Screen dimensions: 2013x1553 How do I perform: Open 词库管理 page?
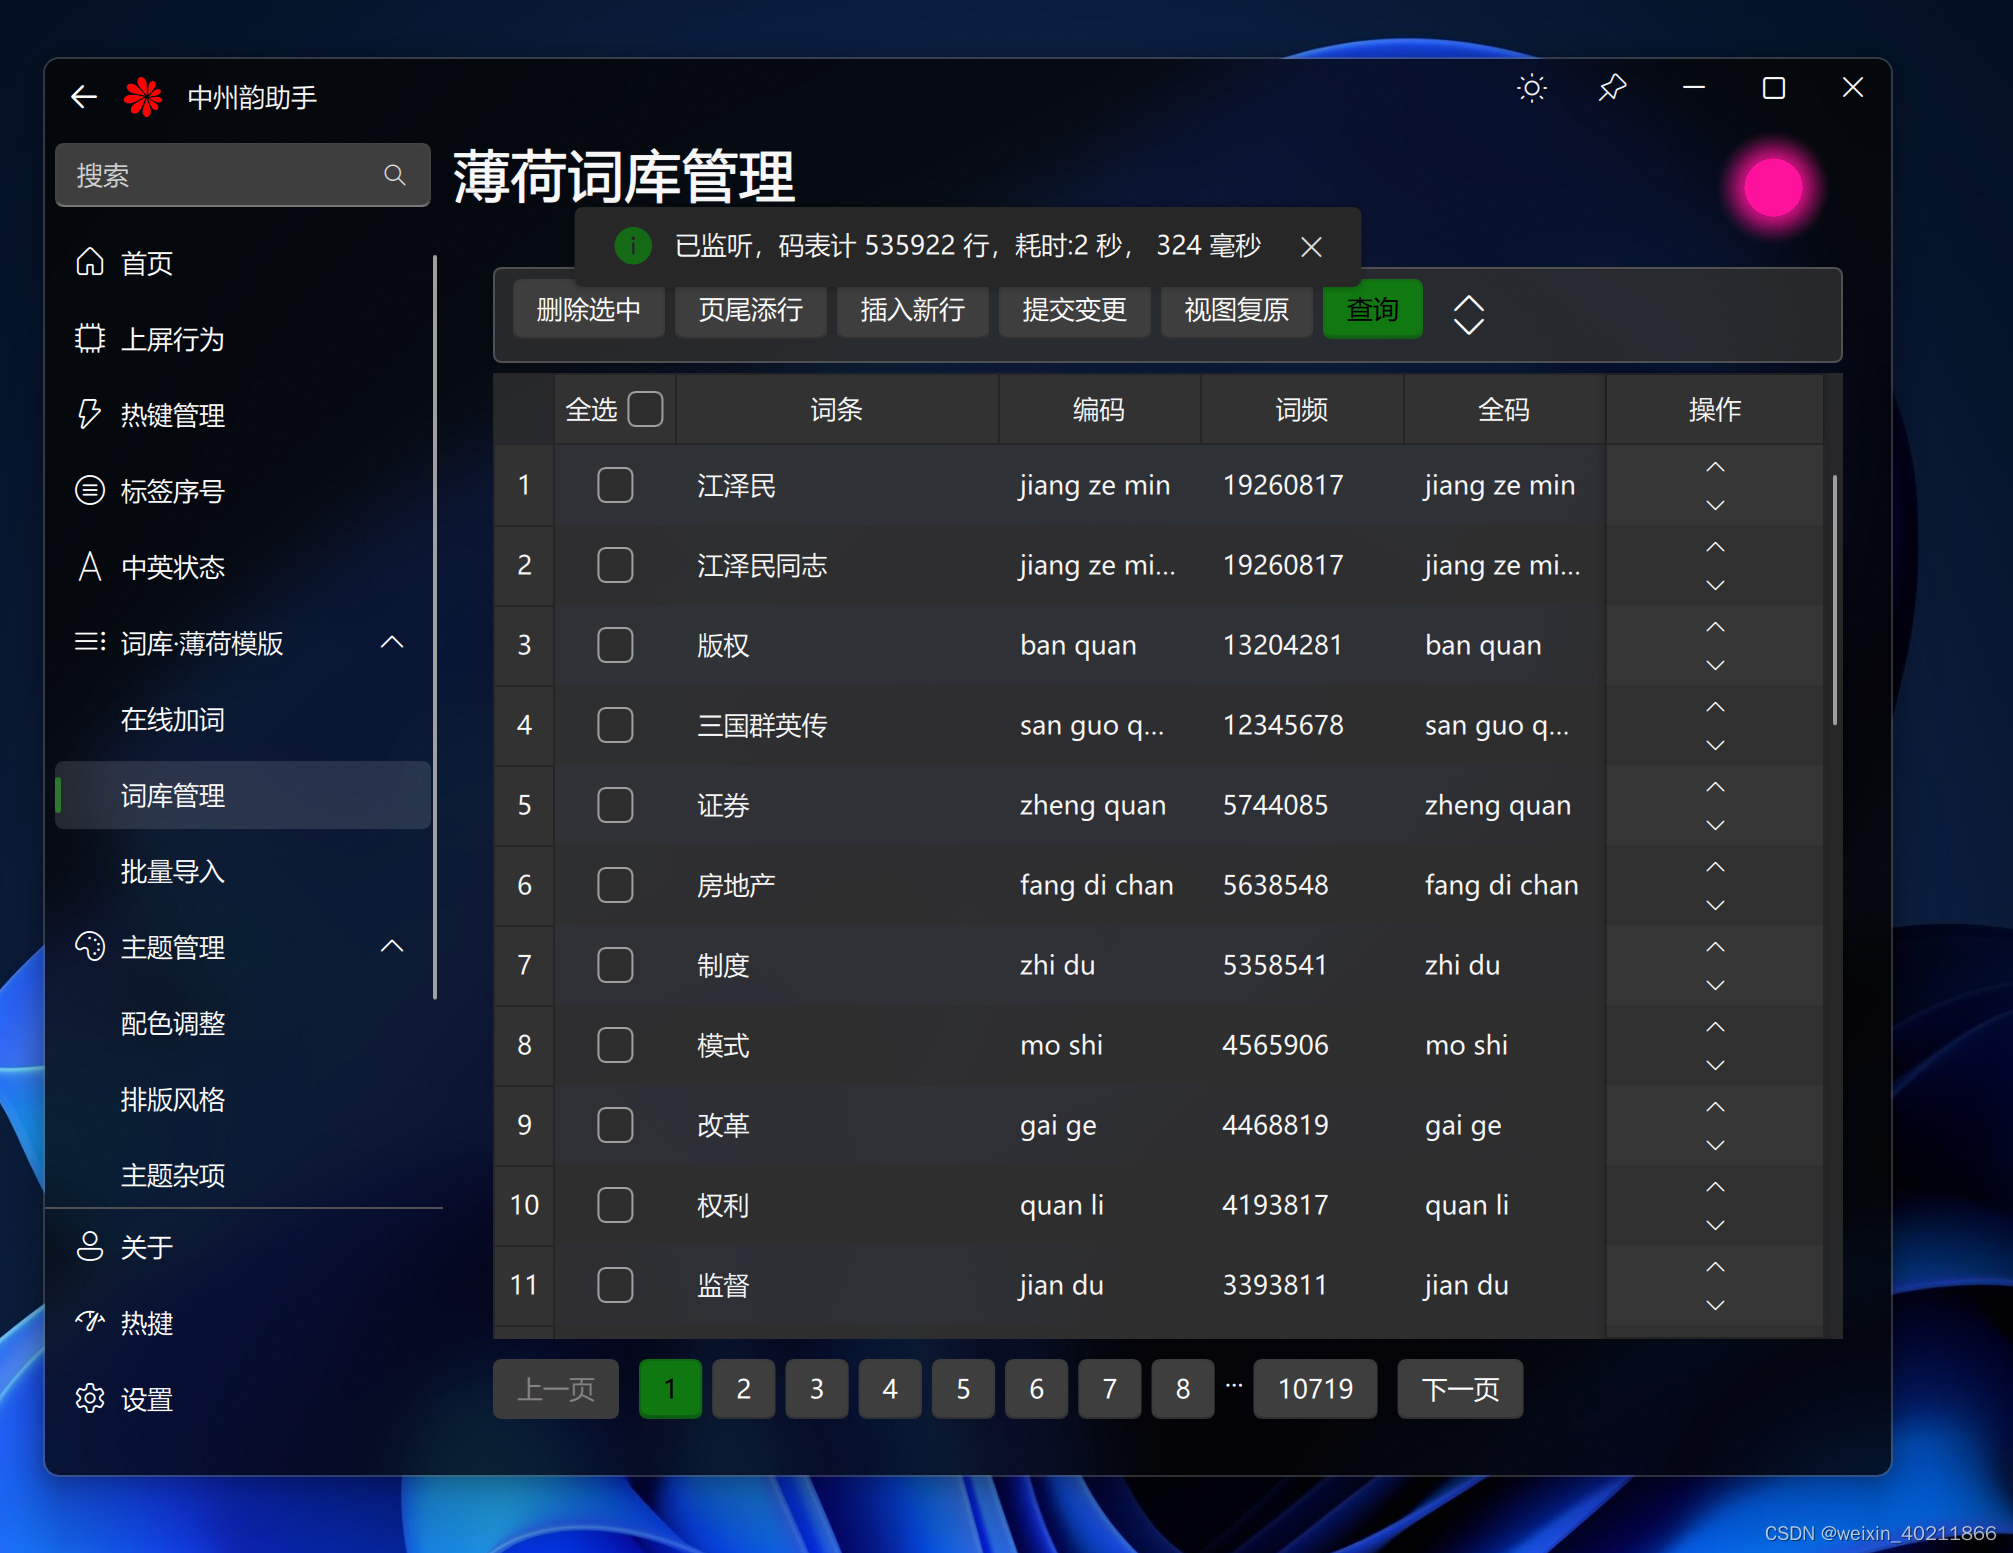242,795
